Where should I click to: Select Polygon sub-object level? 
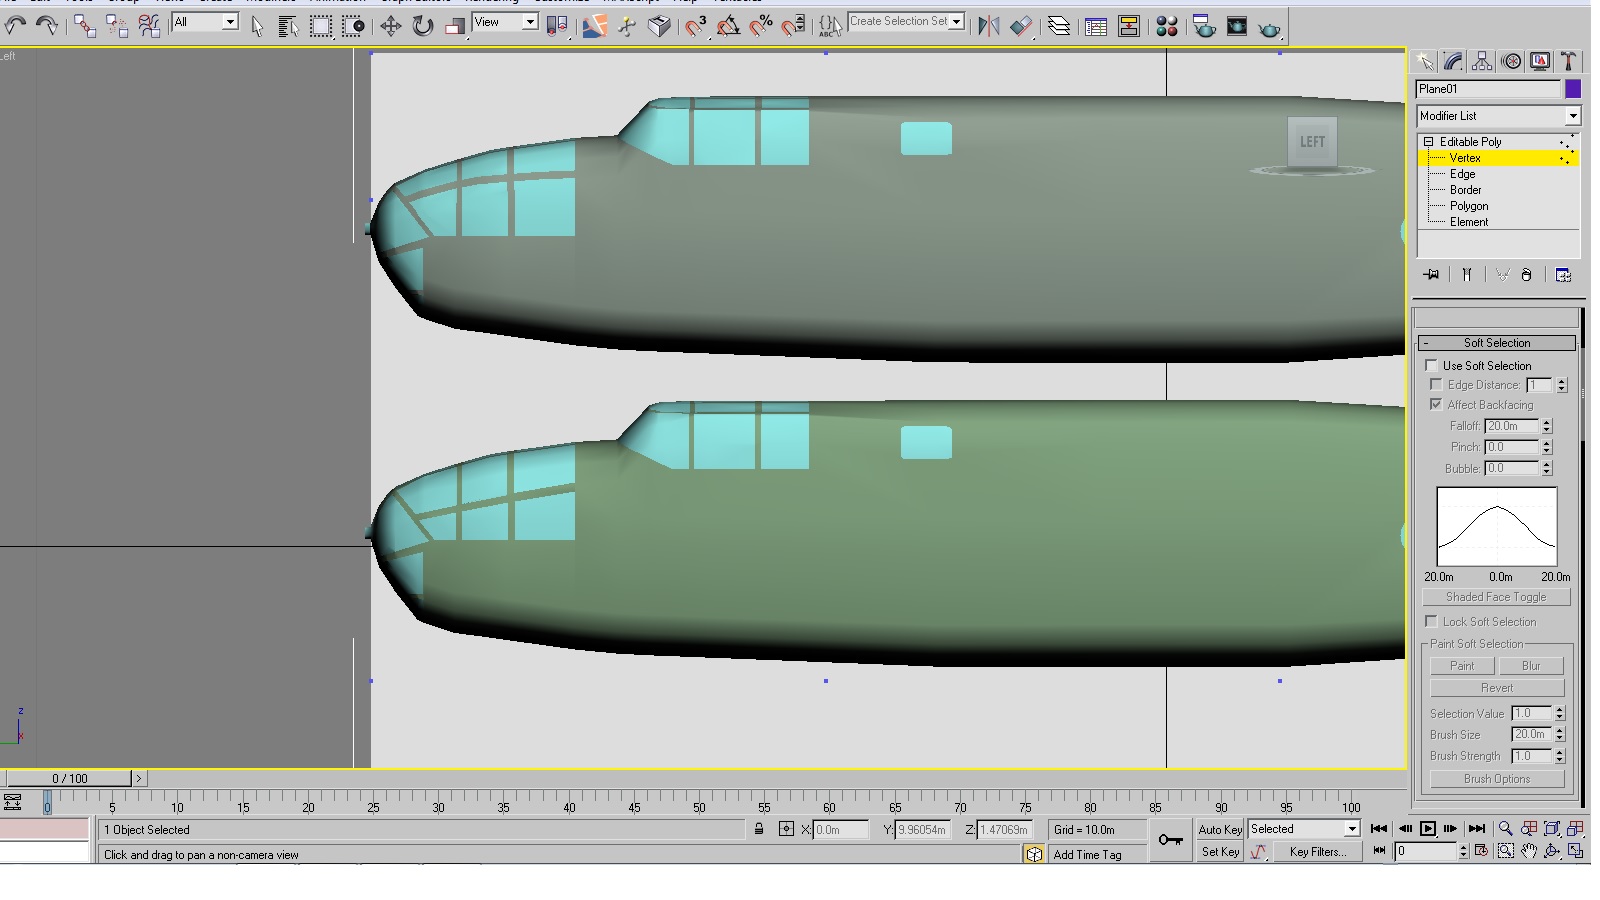tap(1469, 206)
